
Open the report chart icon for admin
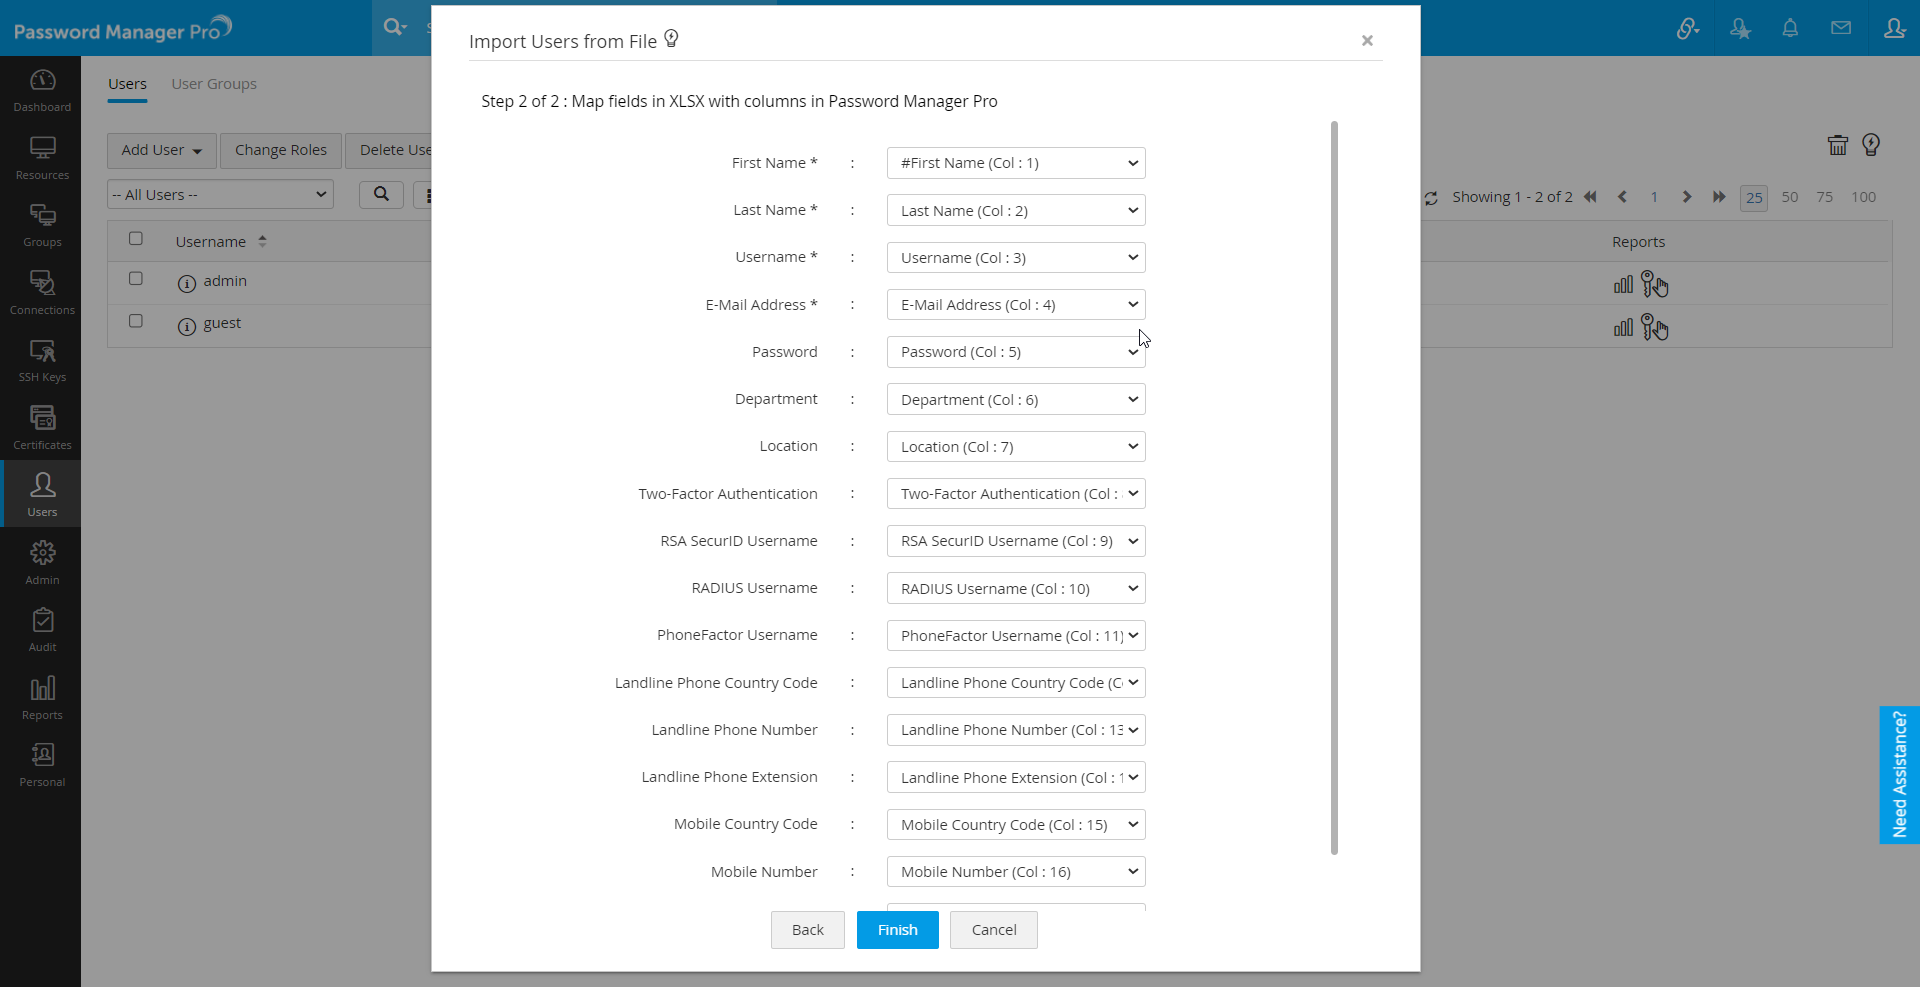click(x=1623, y=285)
